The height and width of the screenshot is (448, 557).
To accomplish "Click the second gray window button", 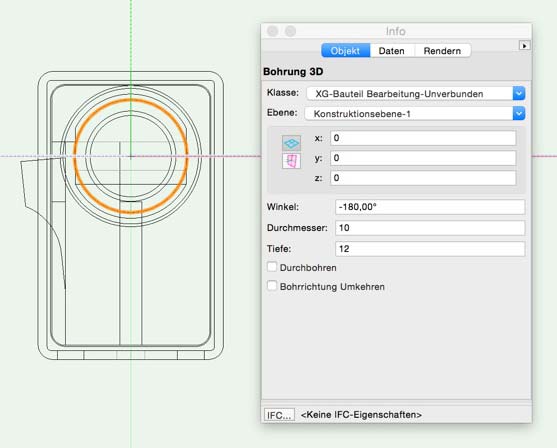I will (x=290, y=31).
